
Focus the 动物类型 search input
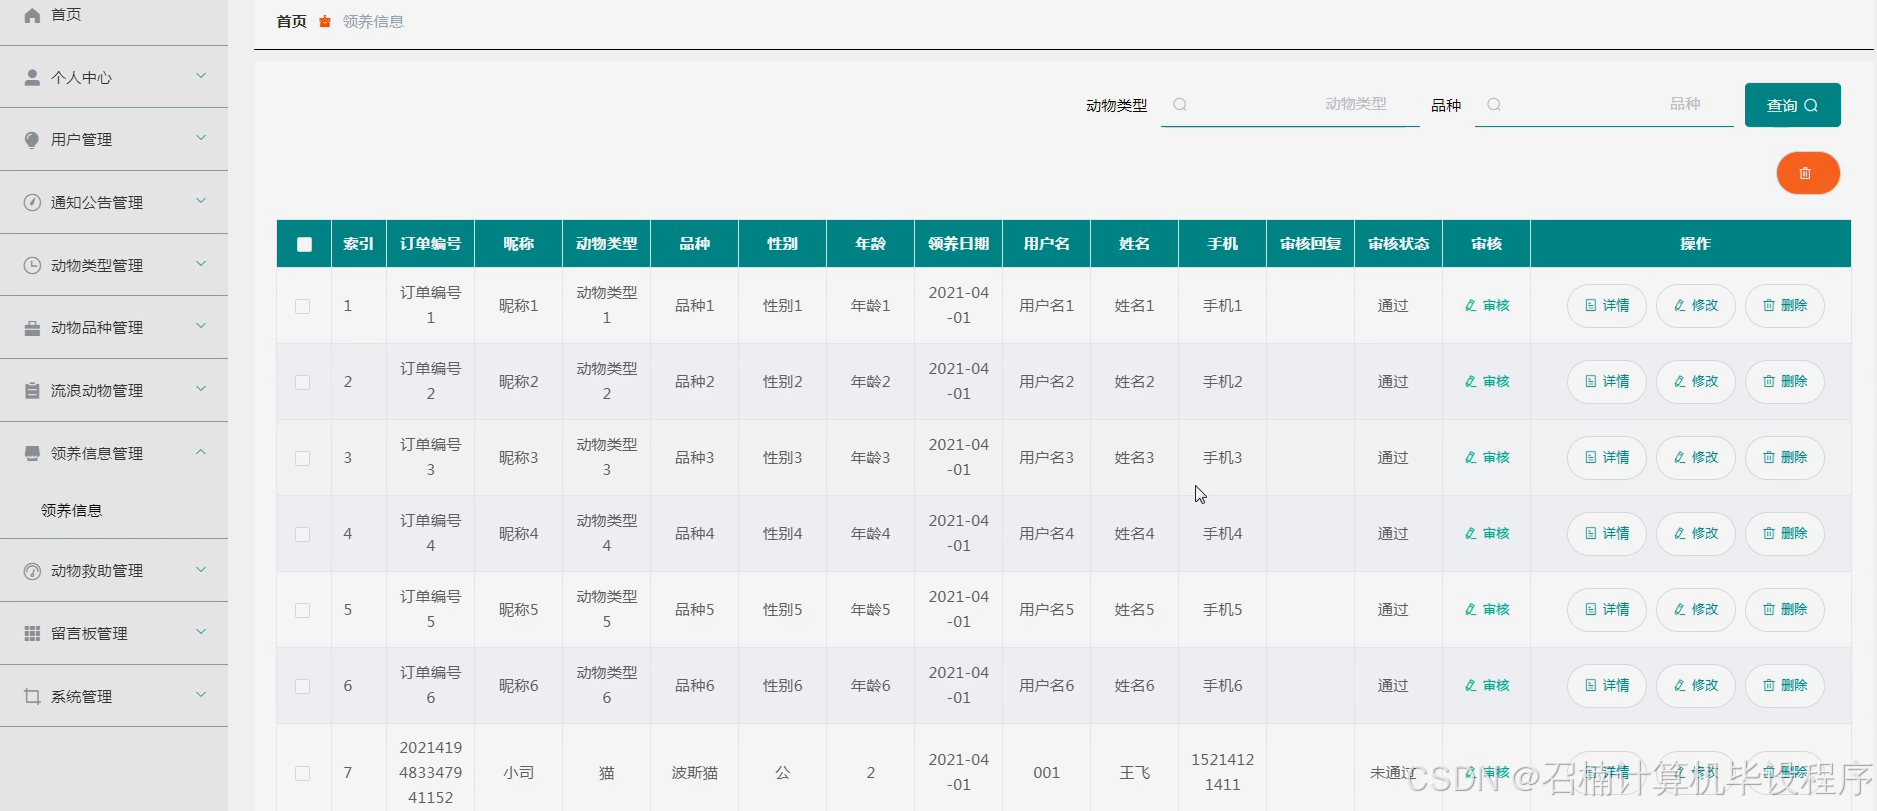pos(1290,105)
